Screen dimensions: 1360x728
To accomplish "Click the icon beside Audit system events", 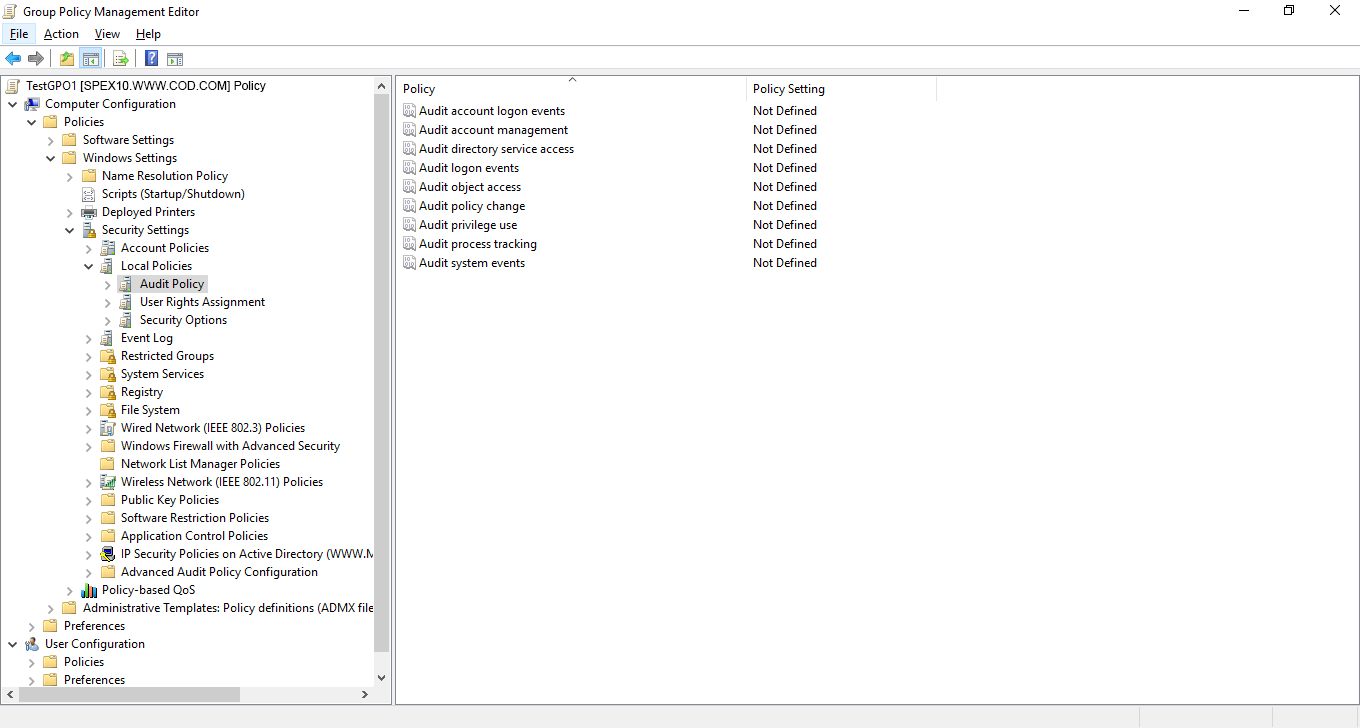I will click(409, 263).
